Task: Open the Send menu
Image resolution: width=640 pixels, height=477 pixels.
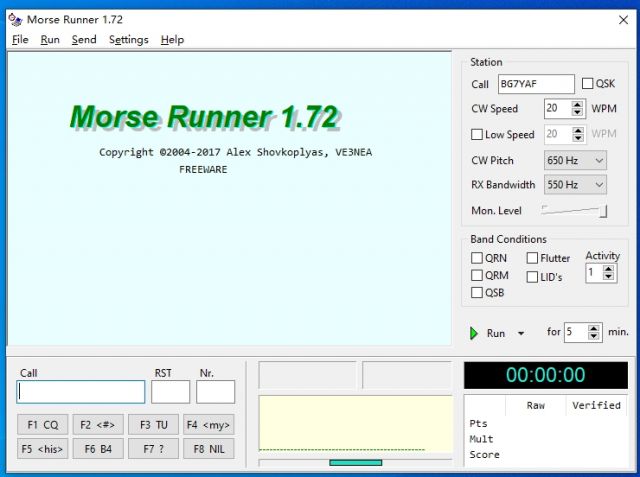Action: [84, 40]
